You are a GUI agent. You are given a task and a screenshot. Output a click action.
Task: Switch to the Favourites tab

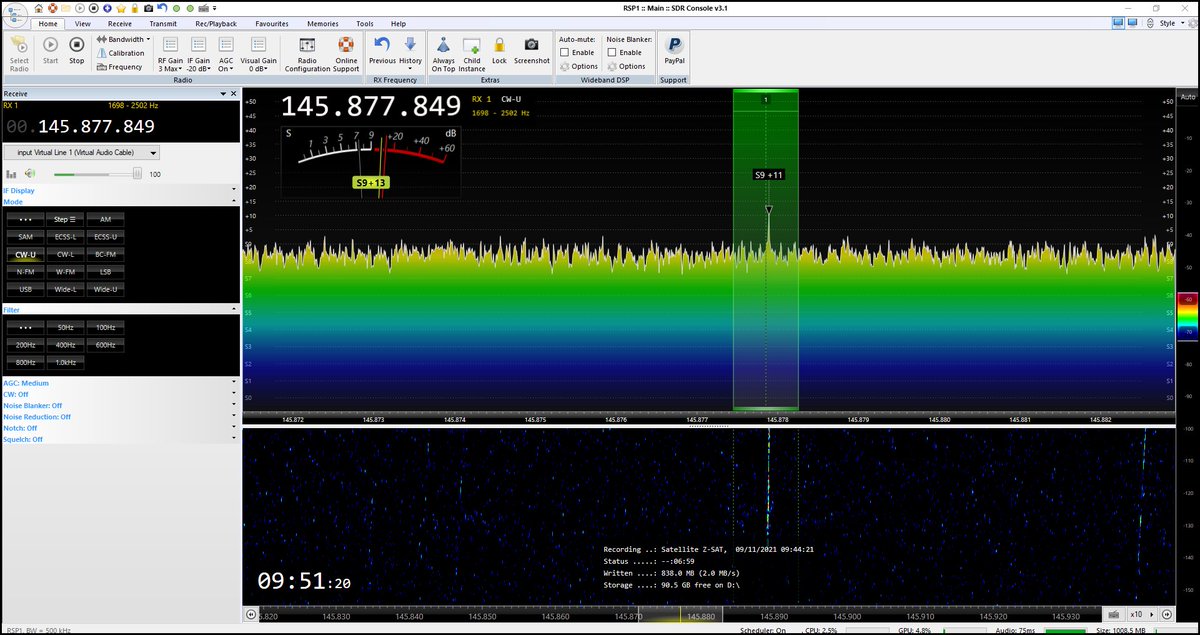[x=272, y=23]
